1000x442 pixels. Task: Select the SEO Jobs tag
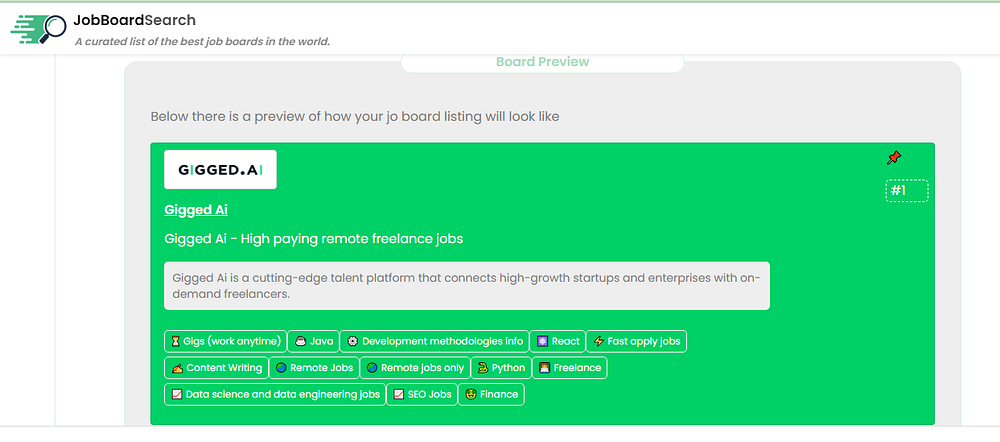[422, 394]
